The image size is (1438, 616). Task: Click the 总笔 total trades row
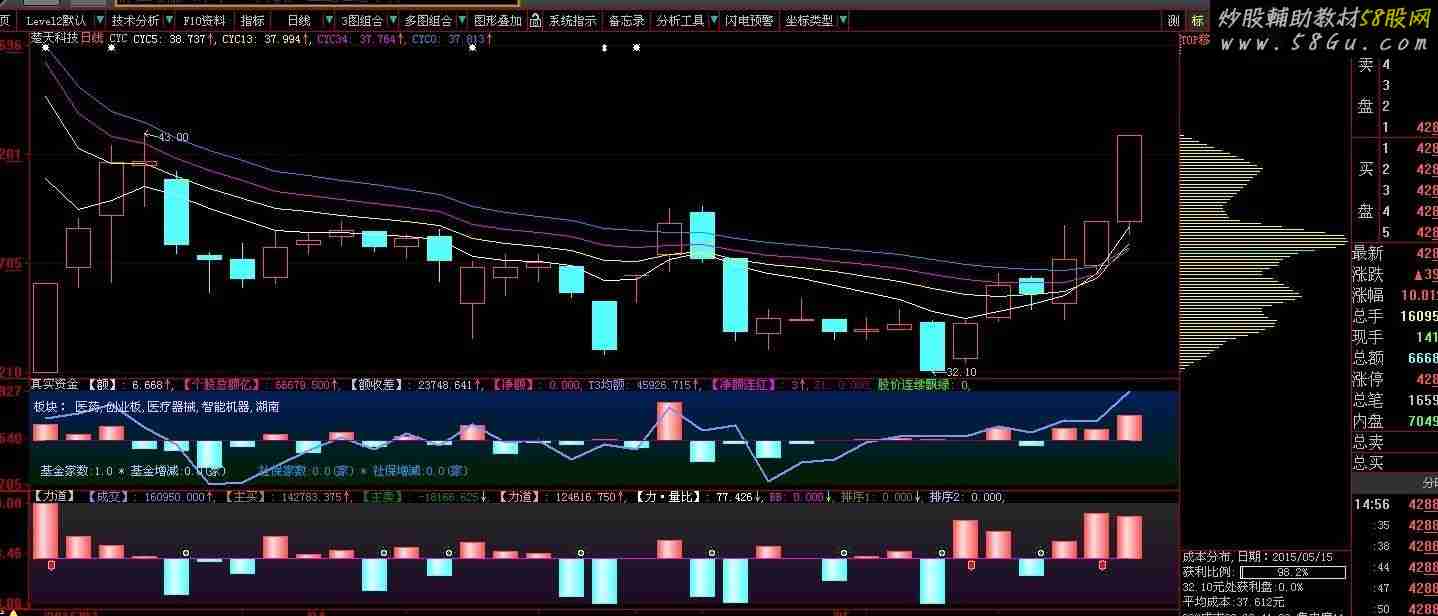(1395, 400)
